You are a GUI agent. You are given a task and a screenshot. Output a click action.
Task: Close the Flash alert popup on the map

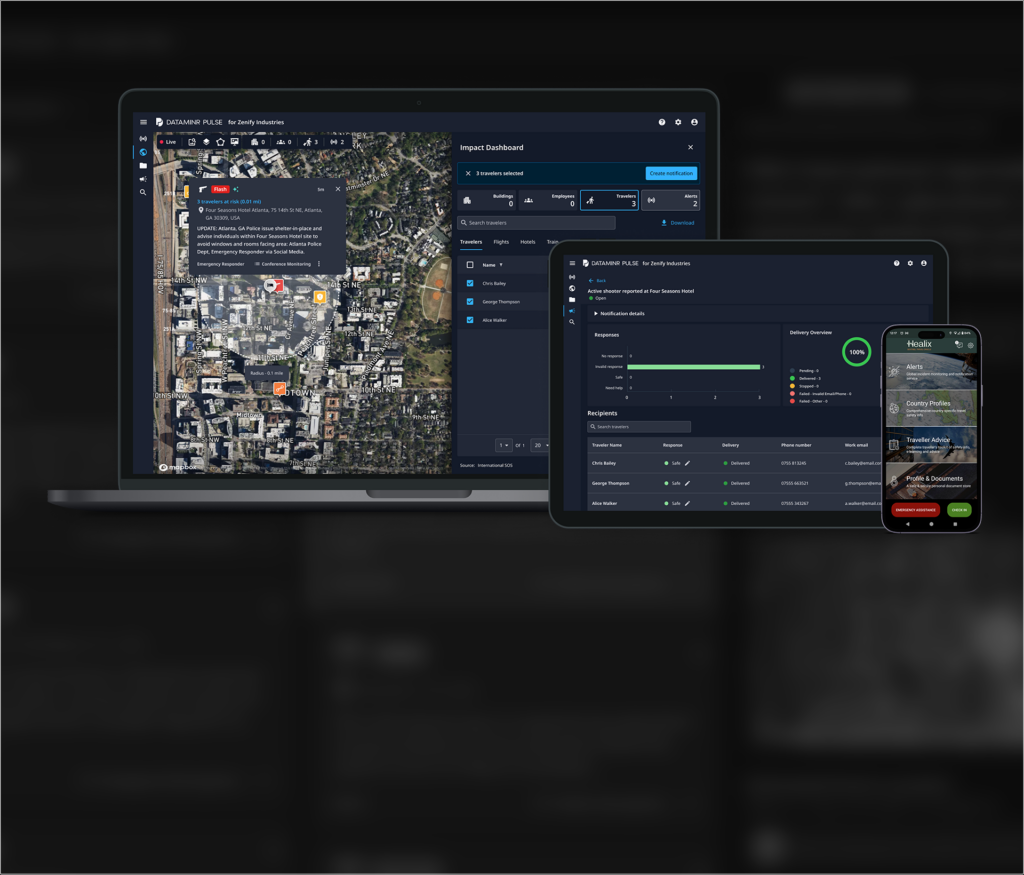(x=338, y=189)
